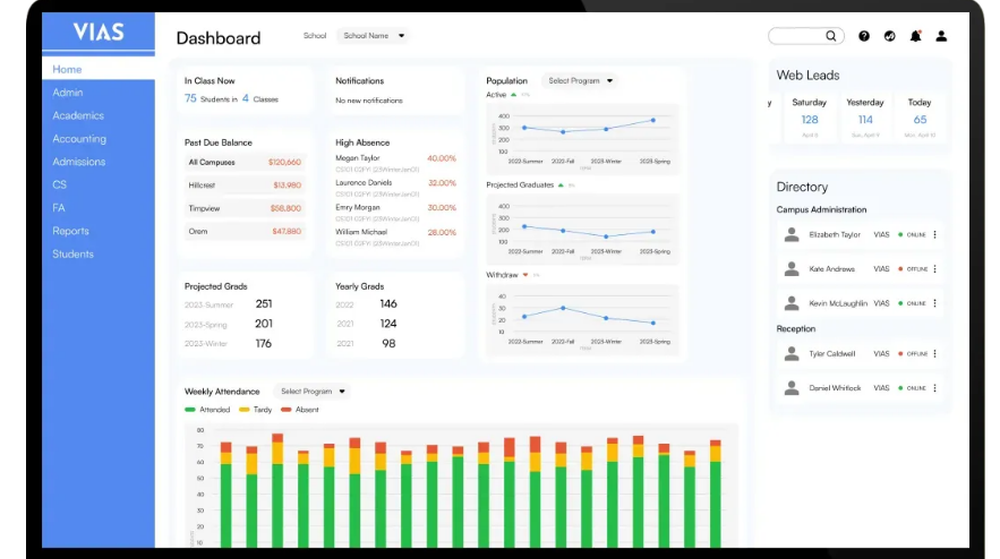Click the yearly grads value 146
Screen dimensions: 1000x559
388,304
